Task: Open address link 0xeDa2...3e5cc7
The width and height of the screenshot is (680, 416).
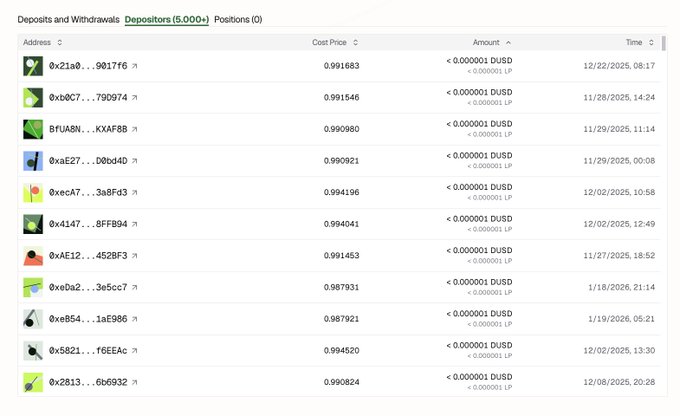Action: [88, 288]
